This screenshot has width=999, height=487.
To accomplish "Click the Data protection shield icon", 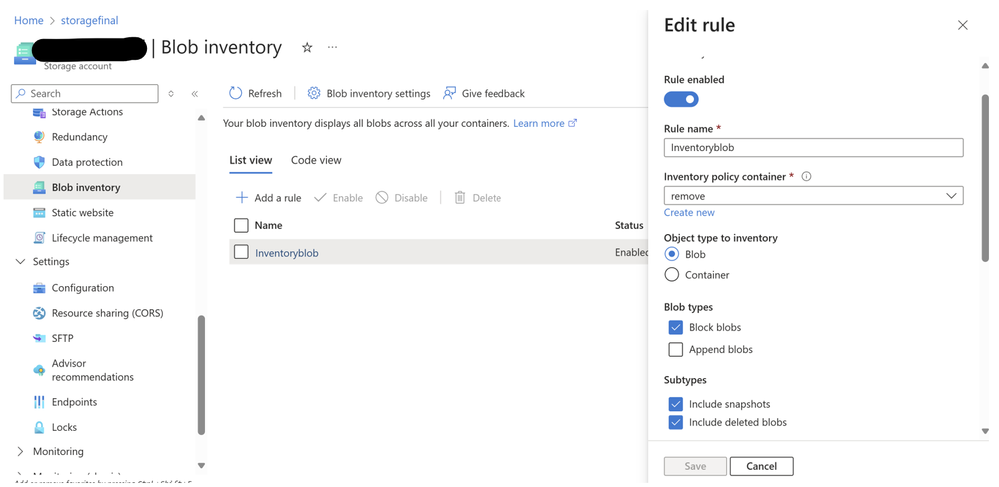I will (x=40, y=162).
